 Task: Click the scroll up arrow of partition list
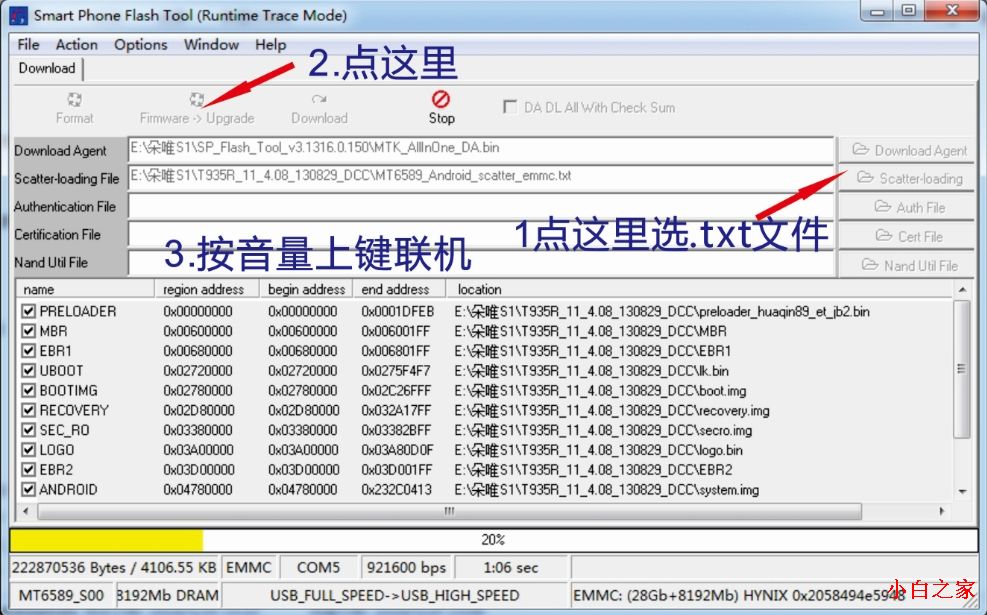tap(962, 290)
